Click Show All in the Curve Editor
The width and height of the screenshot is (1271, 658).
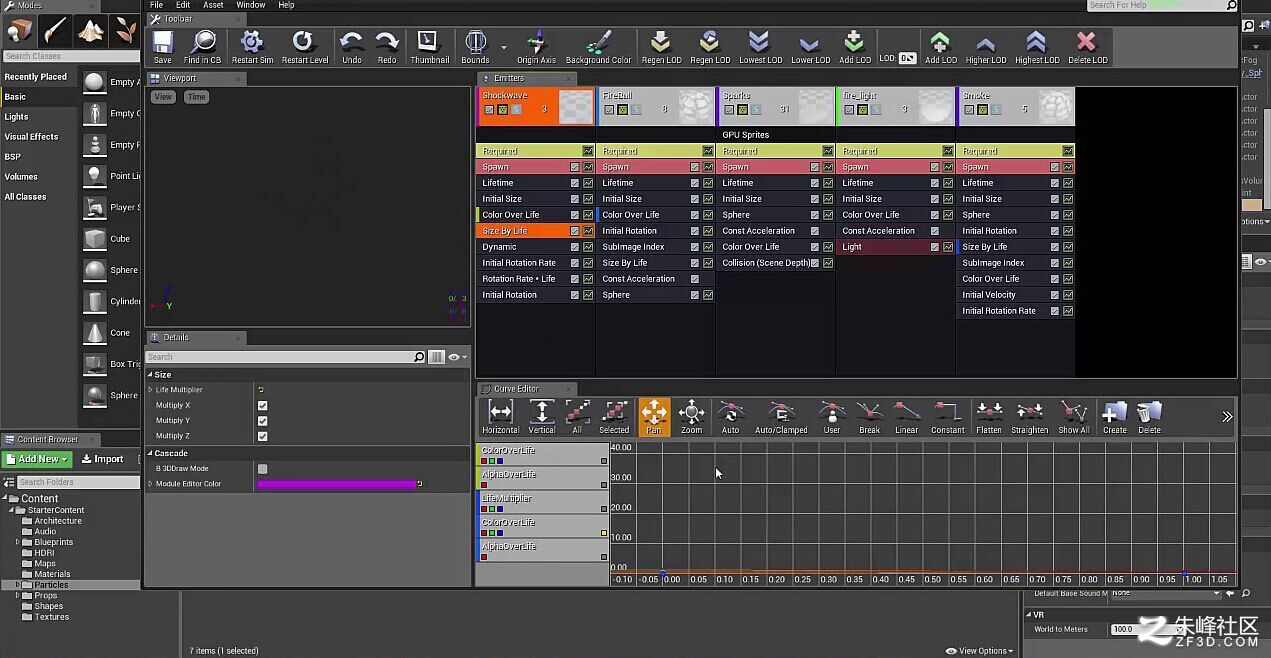(1073, 417)
